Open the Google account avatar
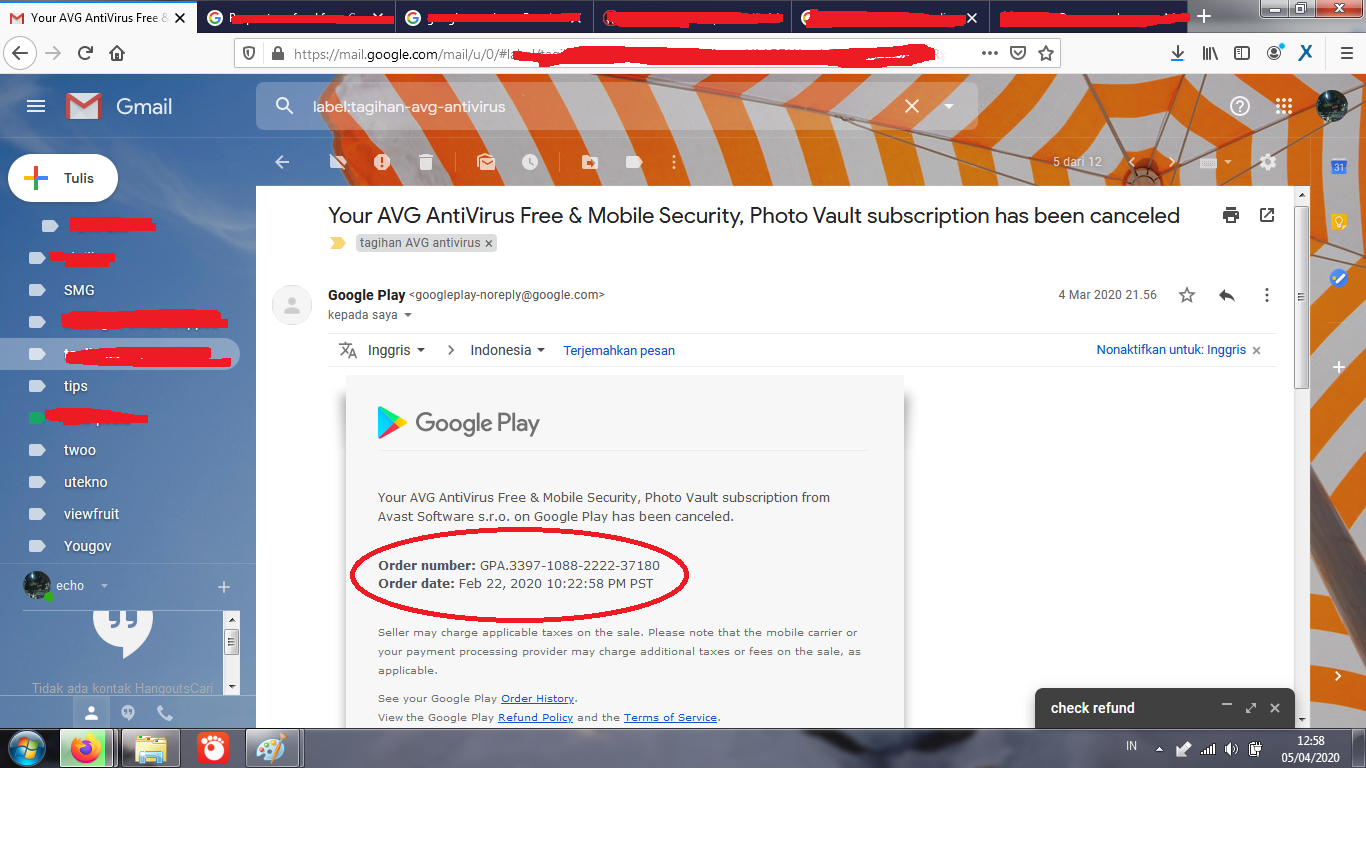The height and width of the screenshot is (854, 1366). click(x=1332, y=106)
